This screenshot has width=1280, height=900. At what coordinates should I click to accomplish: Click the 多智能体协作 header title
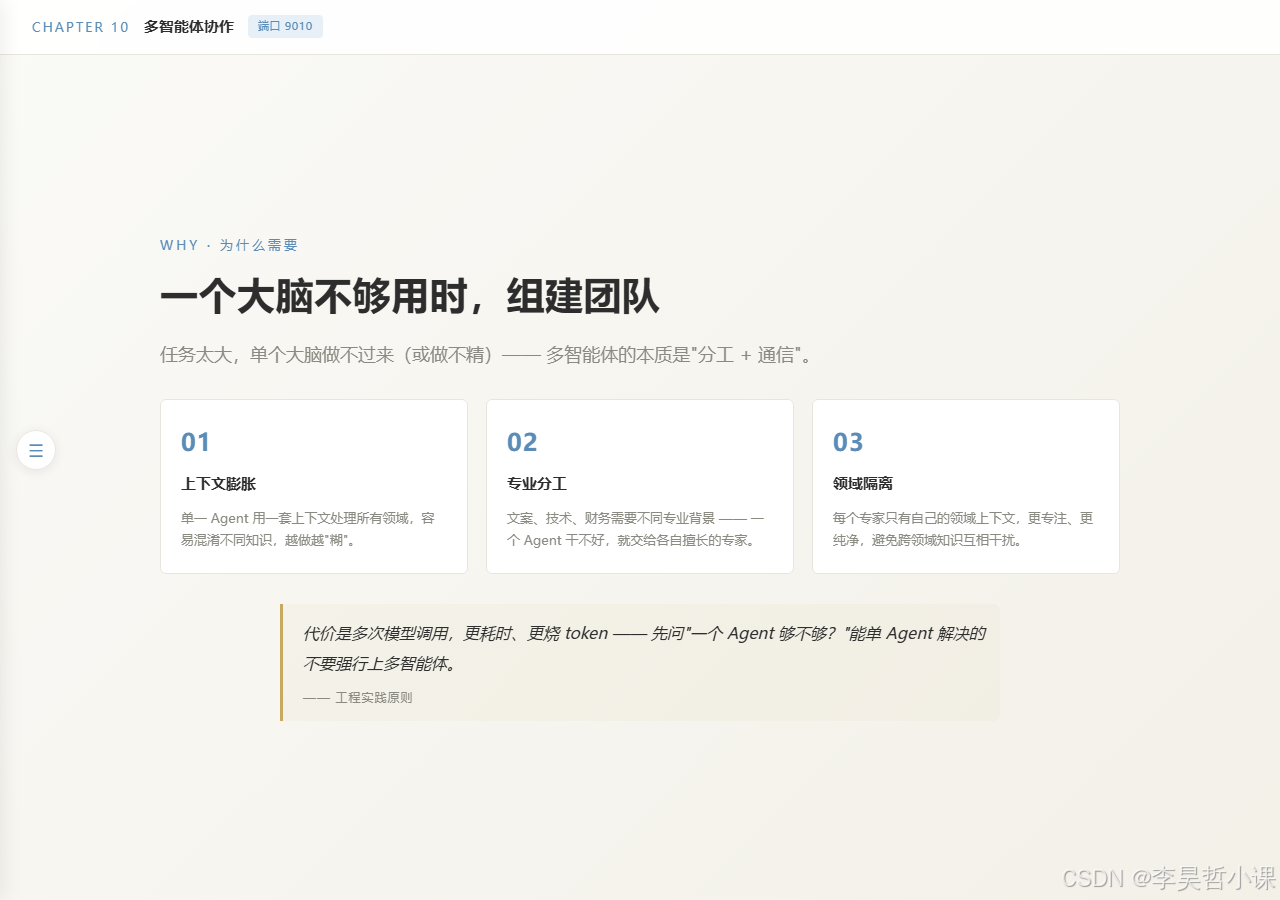[189, 27]
